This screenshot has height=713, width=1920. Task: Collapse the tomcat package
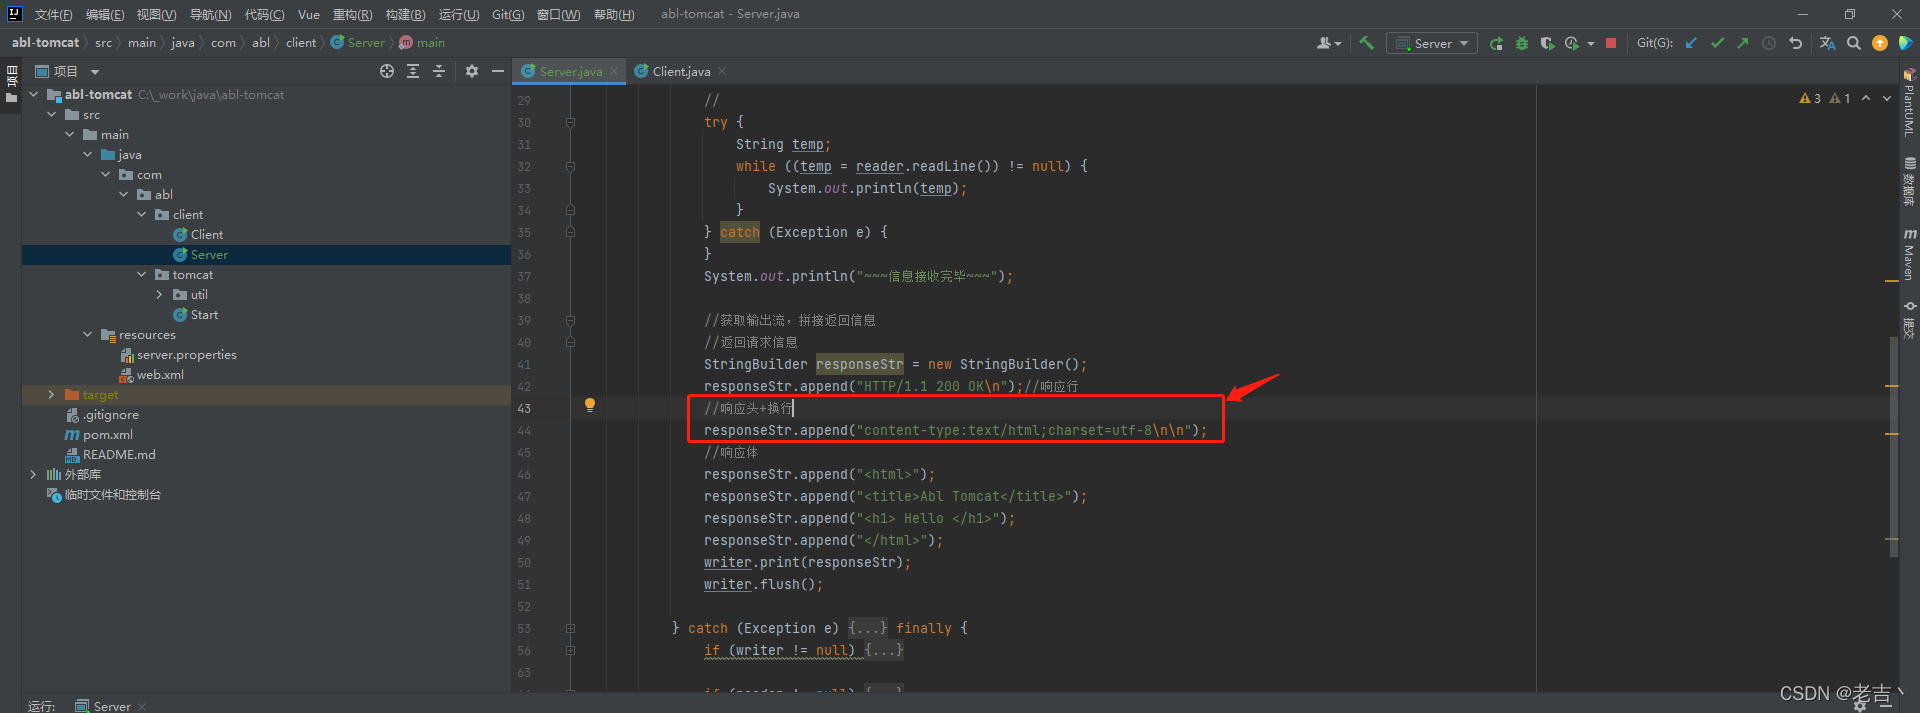(x=142, y=274)
